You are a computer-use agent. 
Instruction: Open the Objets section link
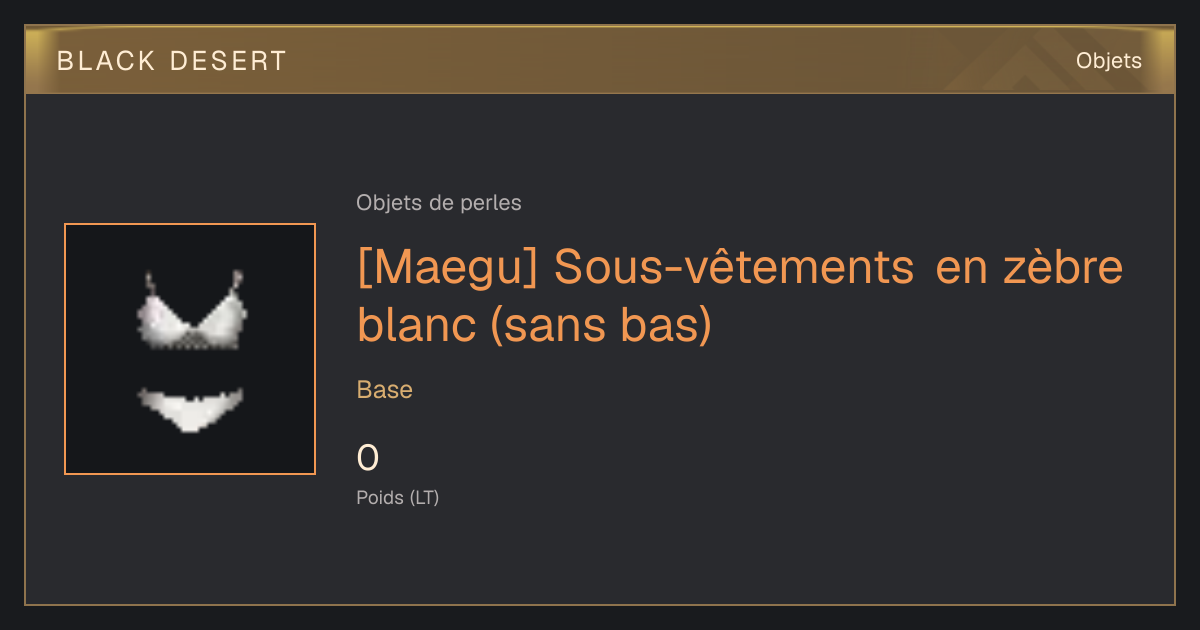1109,61
